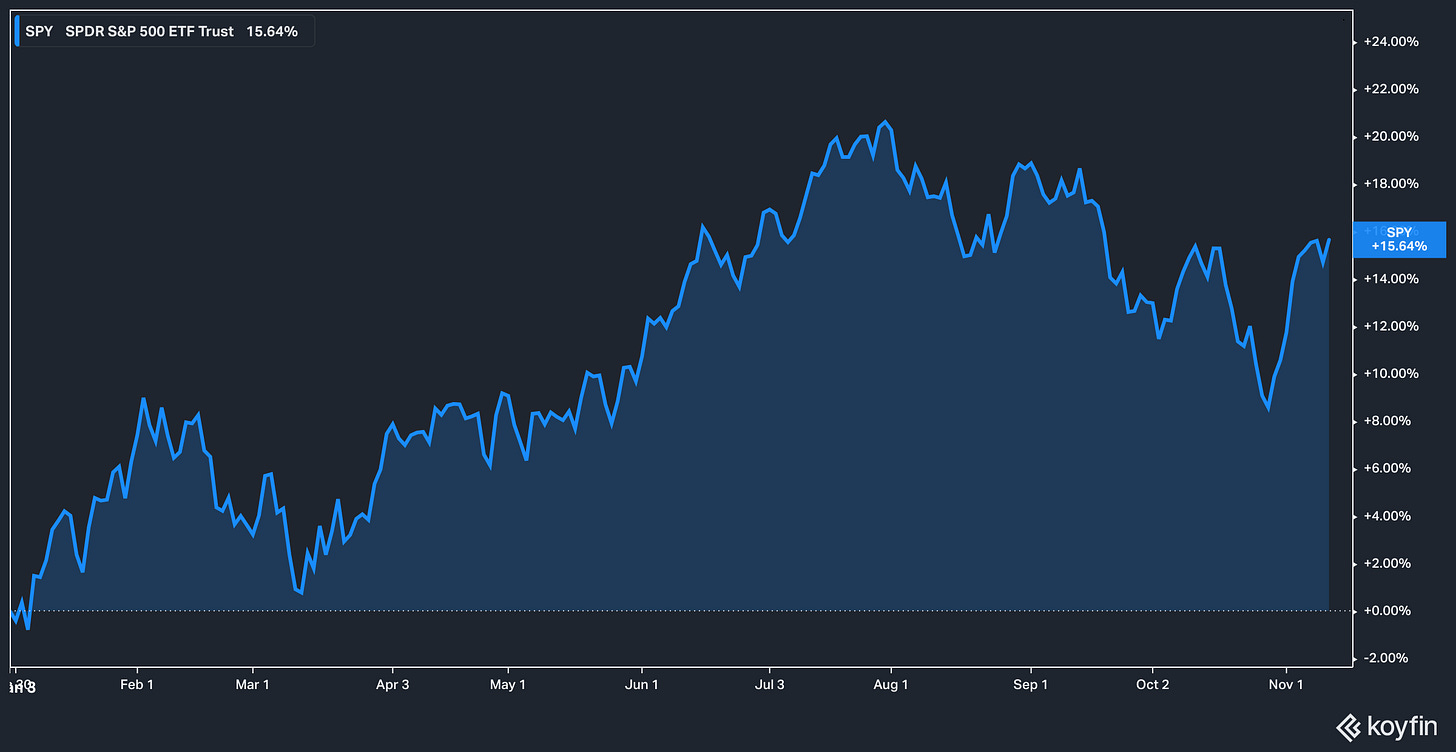Screen dimensions: 1456x752
Task: Click the +24.00% axis label
Action: pos(1391,42)
